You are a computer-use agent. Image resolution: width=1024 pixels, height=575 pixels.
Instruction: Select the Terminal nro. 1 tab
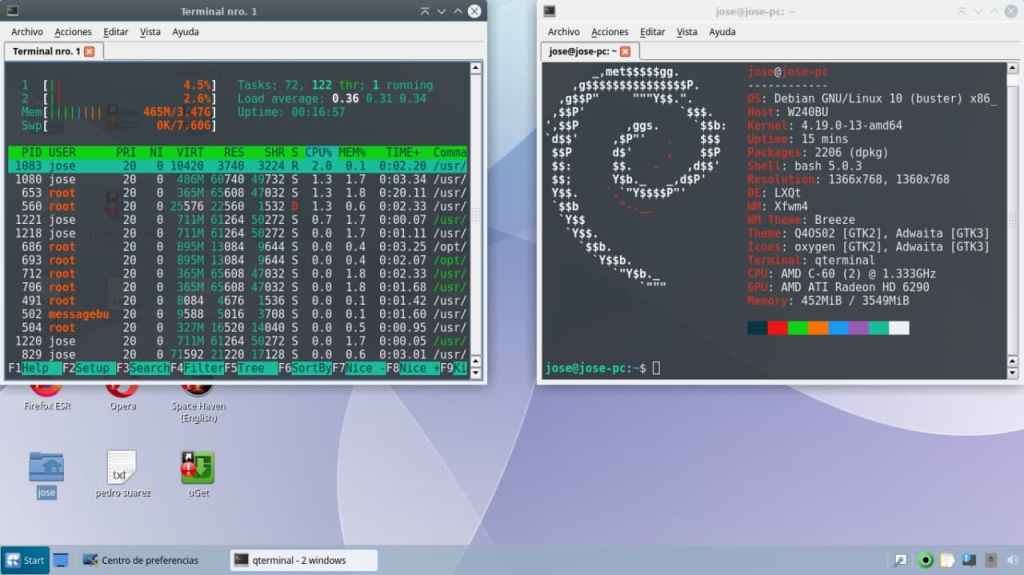(44, 51)
